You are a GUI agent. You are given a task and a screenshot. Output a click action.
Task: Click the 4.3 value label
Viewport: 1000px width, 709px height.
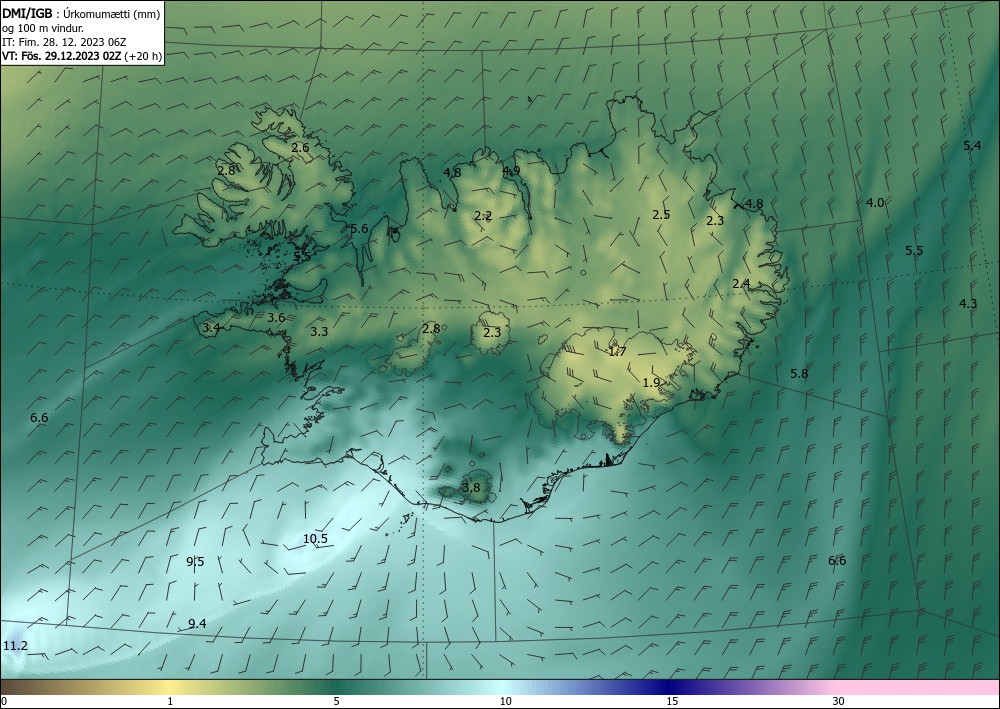pos(968,303)
